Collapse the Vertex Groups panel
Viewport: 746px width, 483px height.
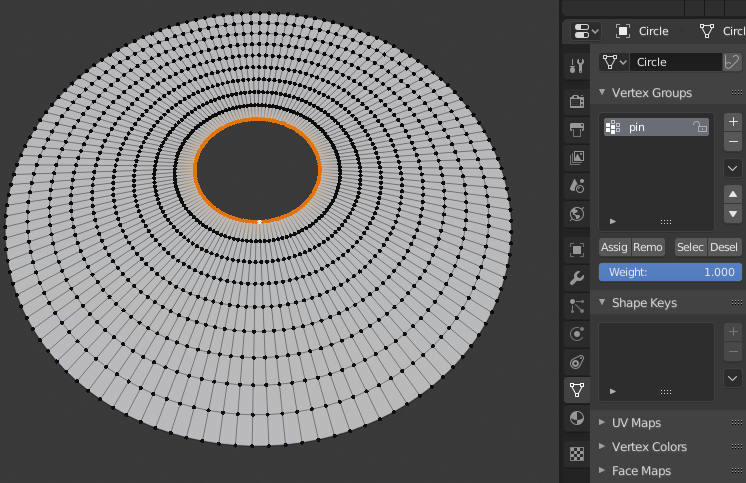tap(602, 92)
